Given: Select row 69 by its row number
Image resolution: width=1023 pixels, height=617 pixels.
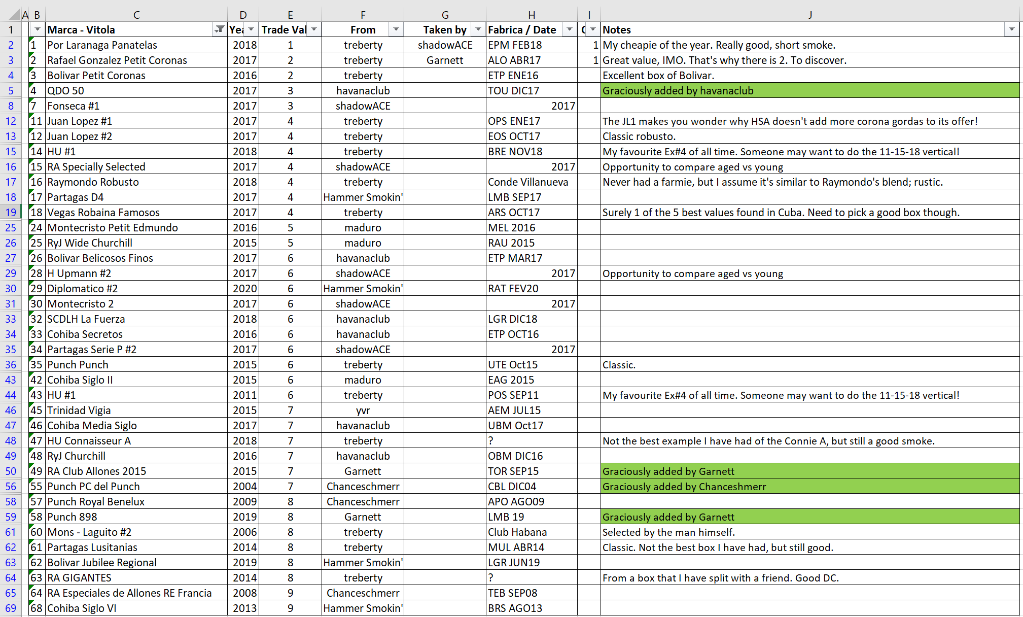Looking at the screenshot, I should tap(10, 608).
